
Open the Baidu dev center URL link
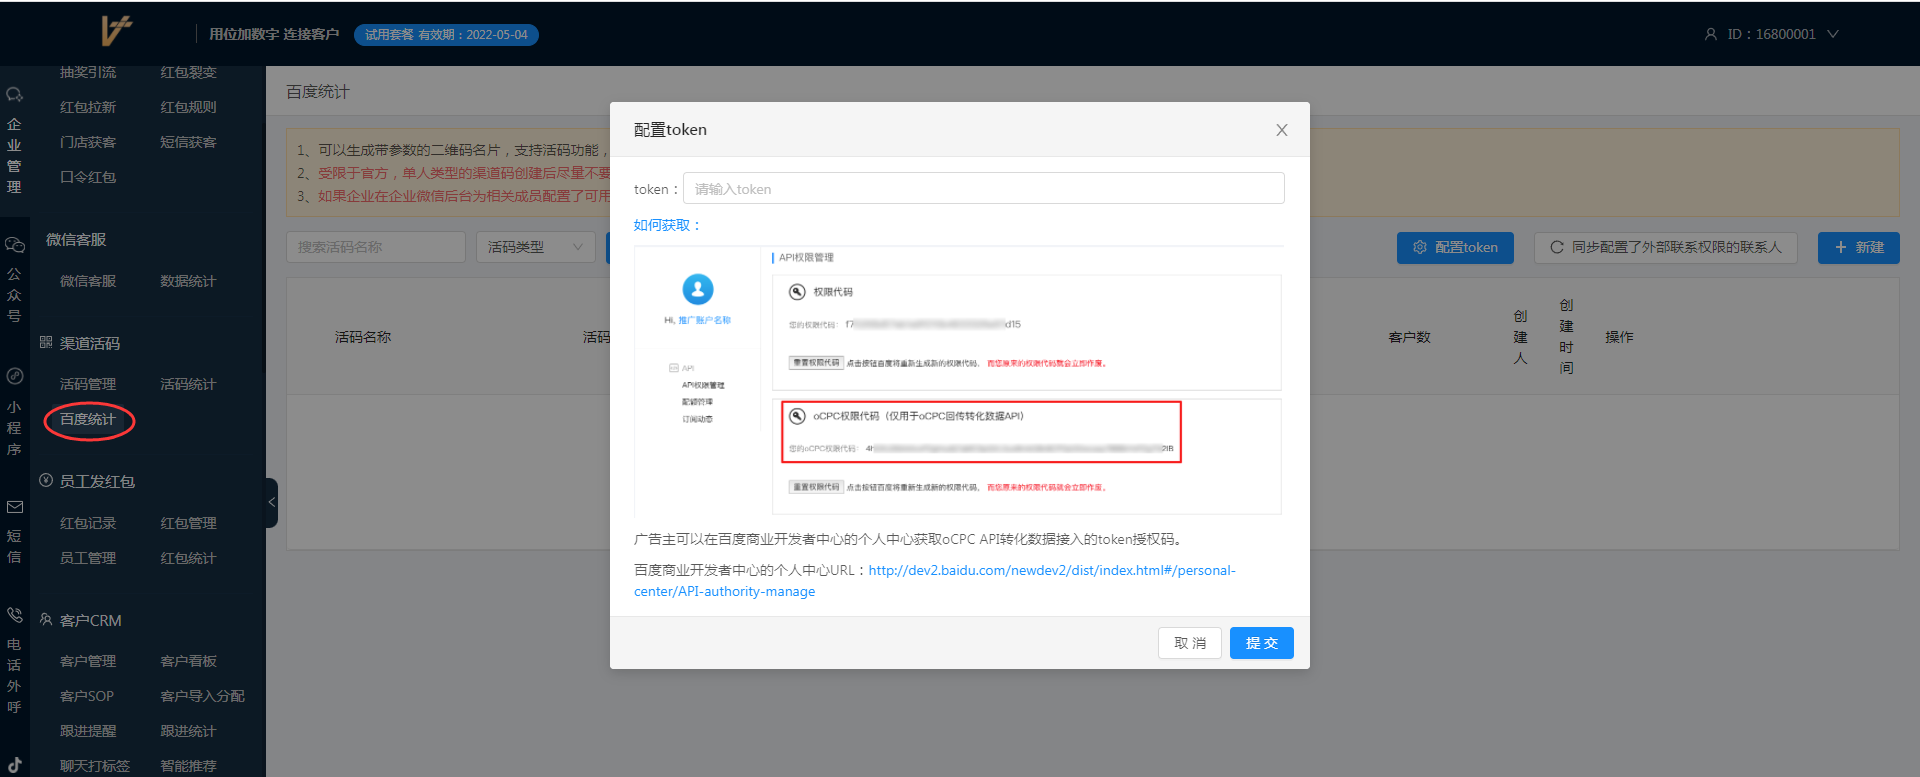(934, 581)
